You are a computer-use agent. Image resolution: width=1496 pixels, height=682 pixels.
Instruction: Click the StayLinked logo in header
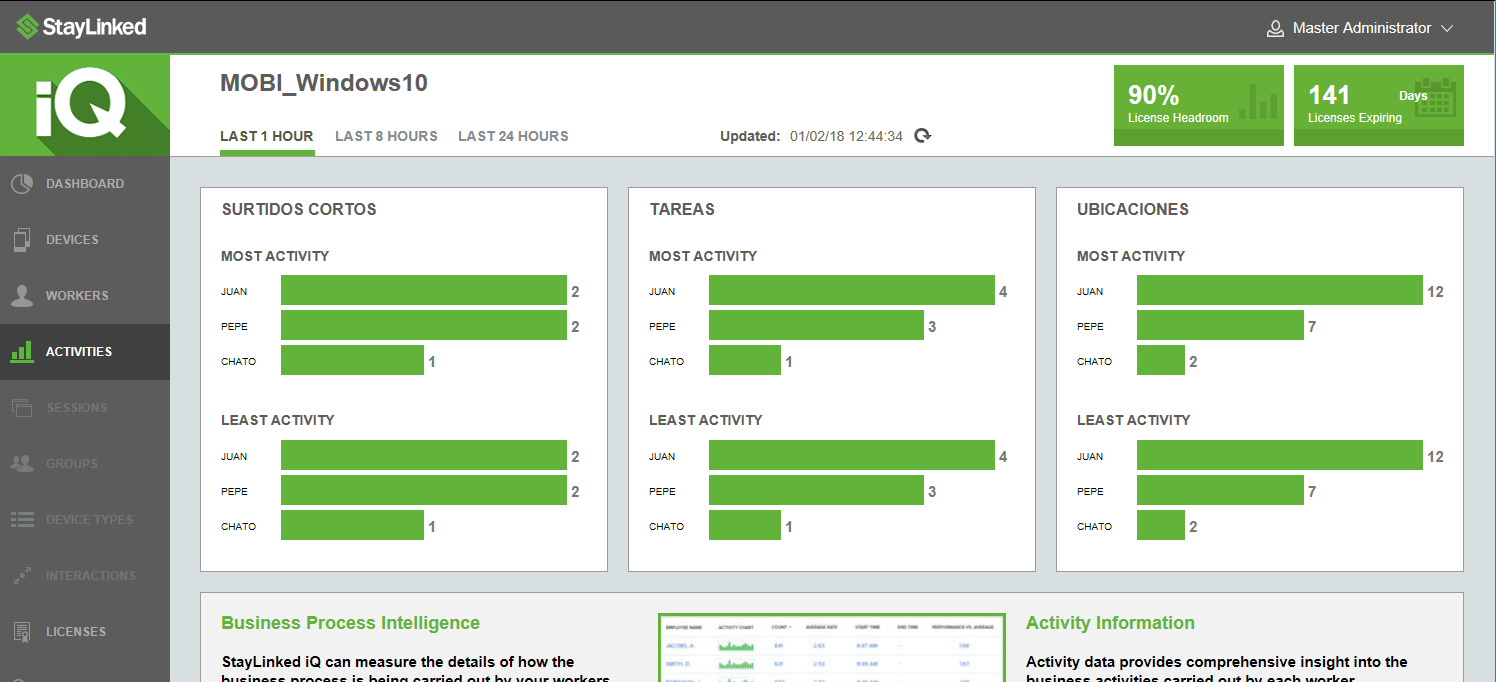tap(82, 27)
